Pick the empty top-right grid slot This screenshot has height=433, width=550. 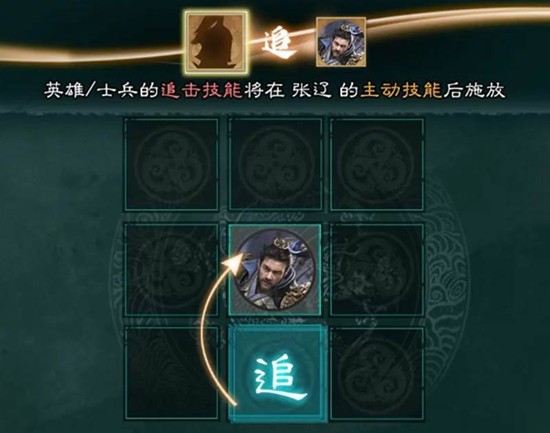coord(377,164)
